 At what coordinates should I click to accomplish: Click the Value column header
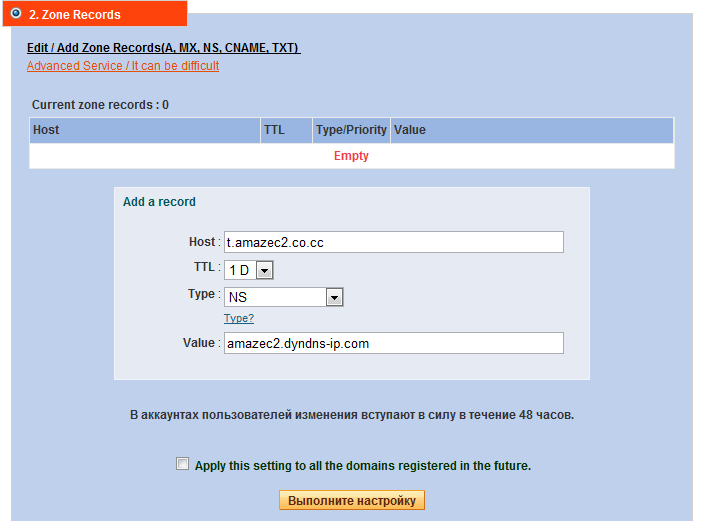pos(410,130)
